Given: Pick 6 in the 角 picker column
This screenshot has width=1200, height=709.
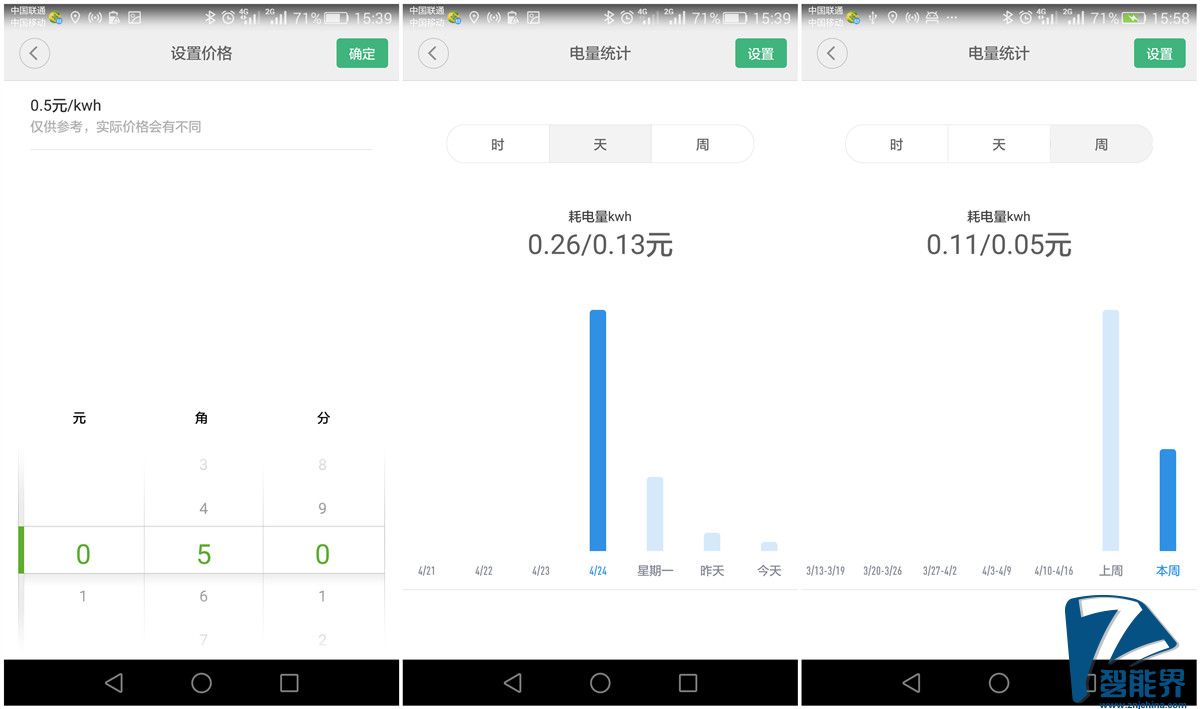Looking at the screenshot, I should 203,597.
